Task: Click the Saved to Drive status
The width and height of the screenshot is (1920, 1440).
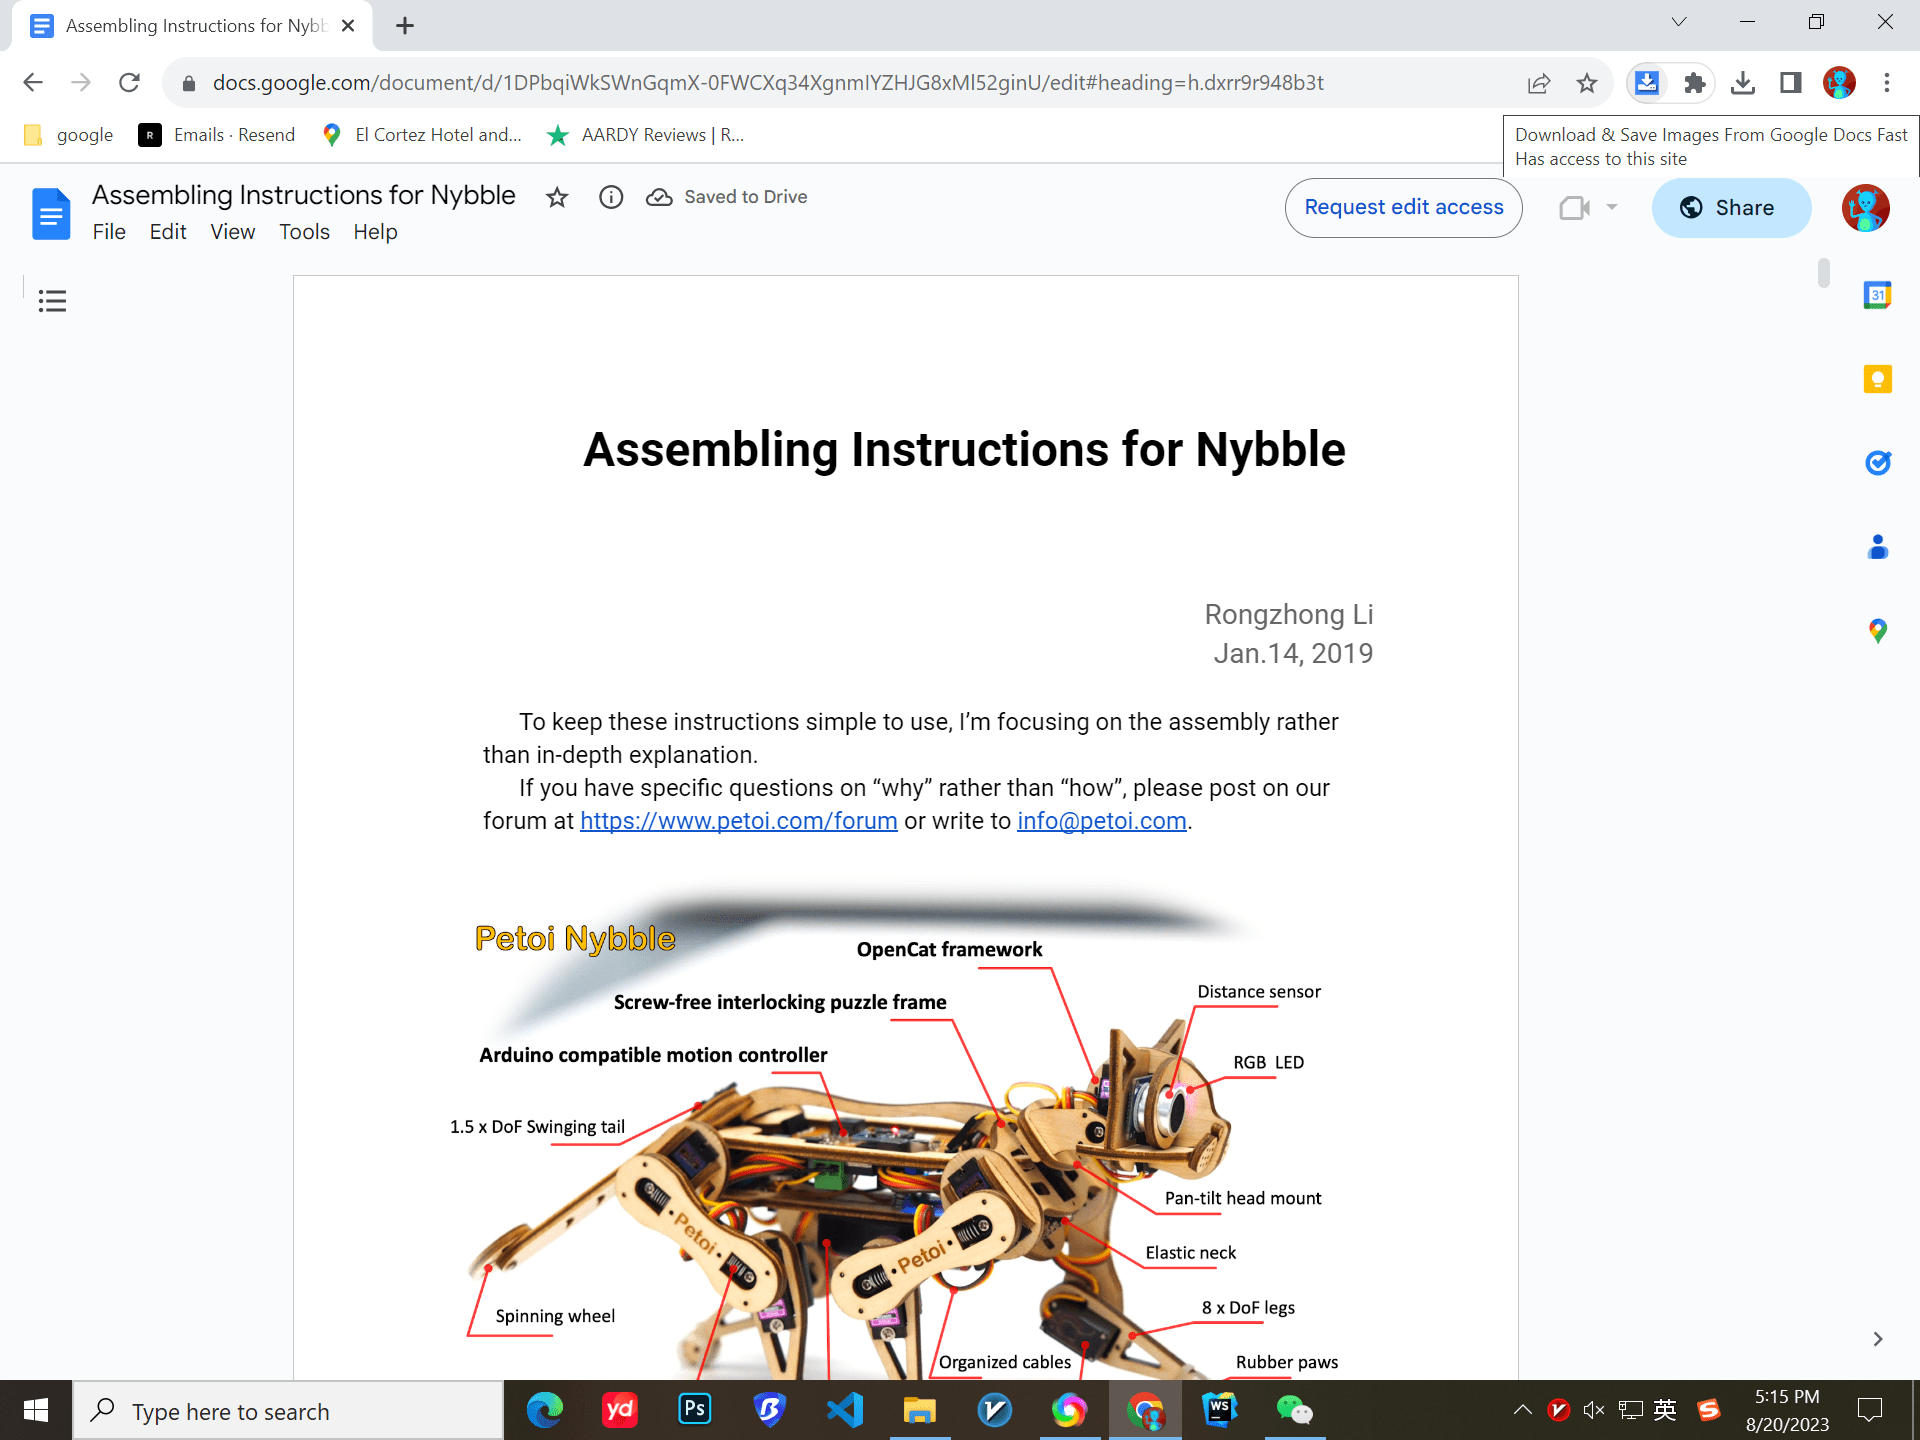Action: point(727,197)
